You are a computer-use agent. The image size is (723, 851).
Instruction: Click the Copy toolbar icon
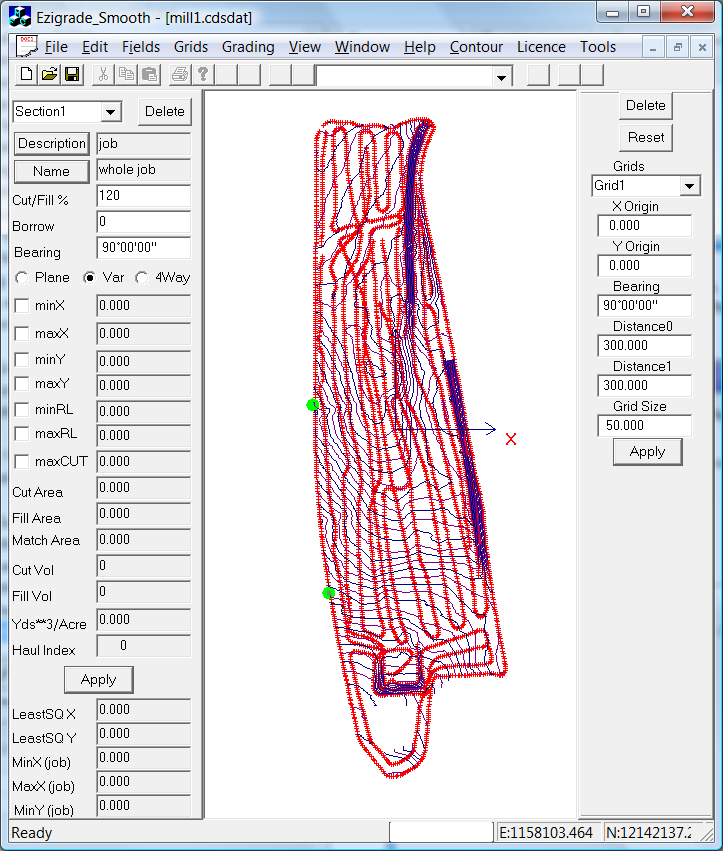pos(126,75)
